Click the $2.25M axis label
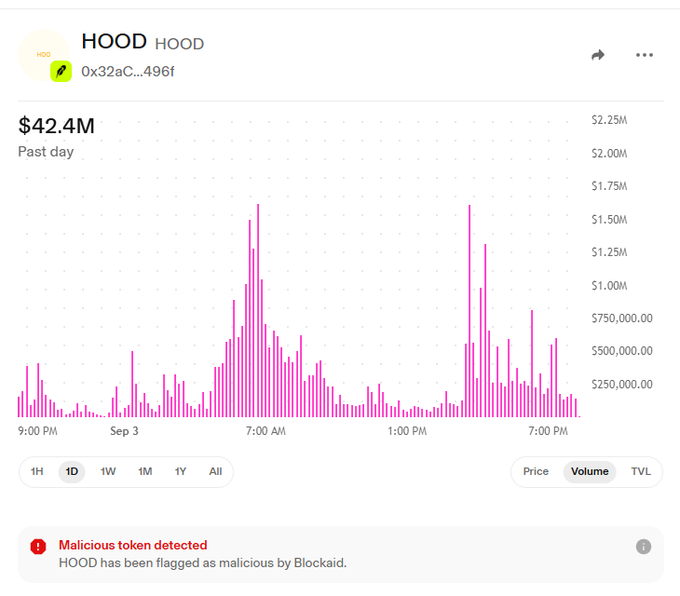Screen dimensions: 680x596 pos(609,120)
